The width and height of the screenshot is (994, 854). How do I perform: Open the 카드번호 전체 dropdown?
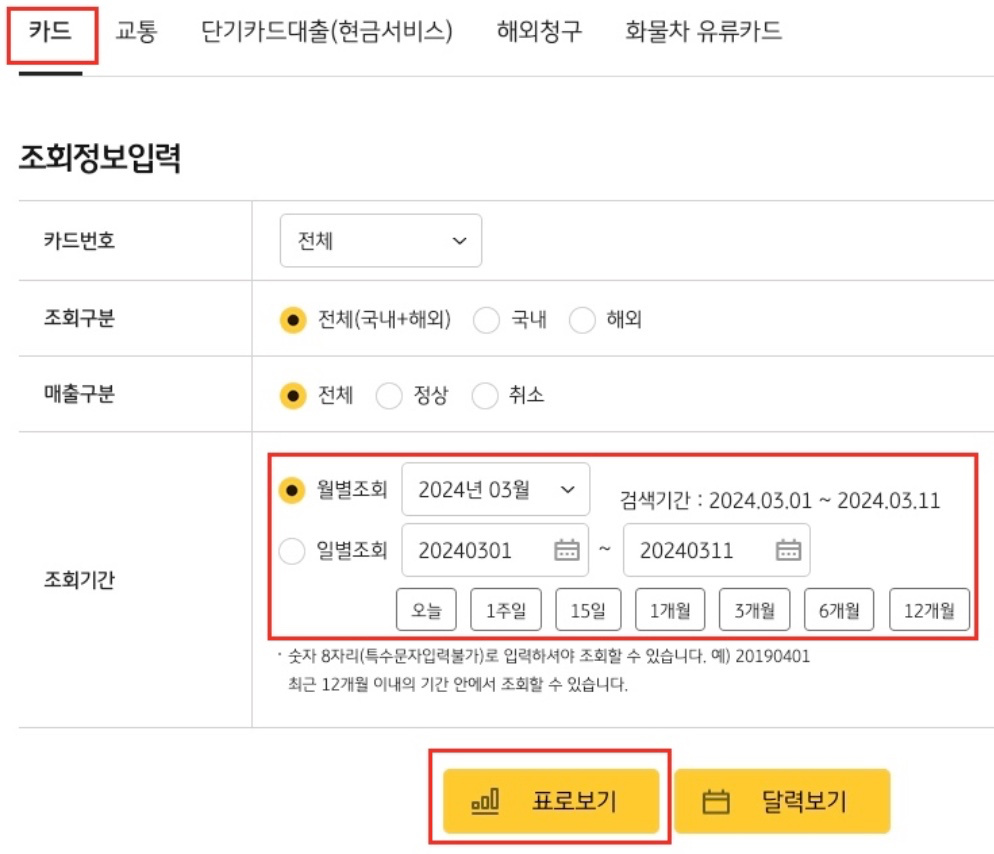coord(380,240)
